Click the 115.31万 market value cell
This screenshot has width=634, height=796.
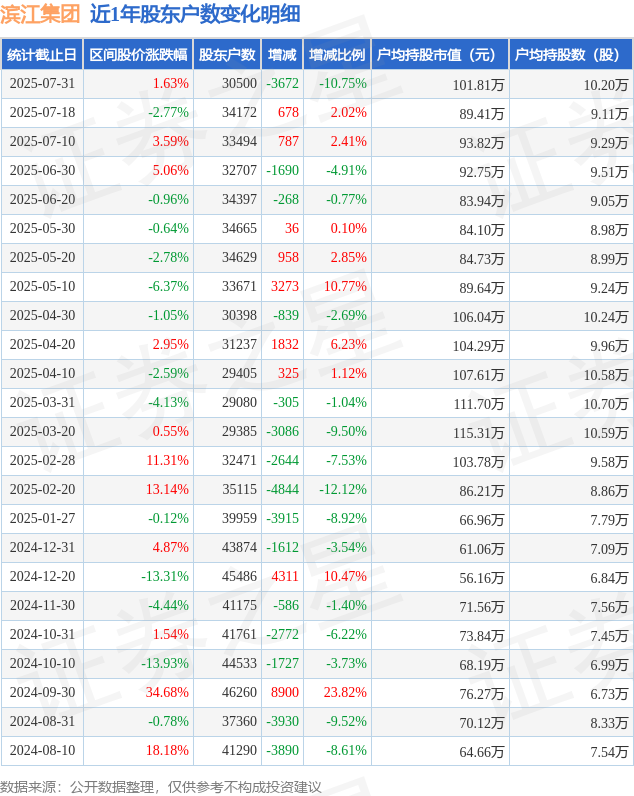click(479, 433)
